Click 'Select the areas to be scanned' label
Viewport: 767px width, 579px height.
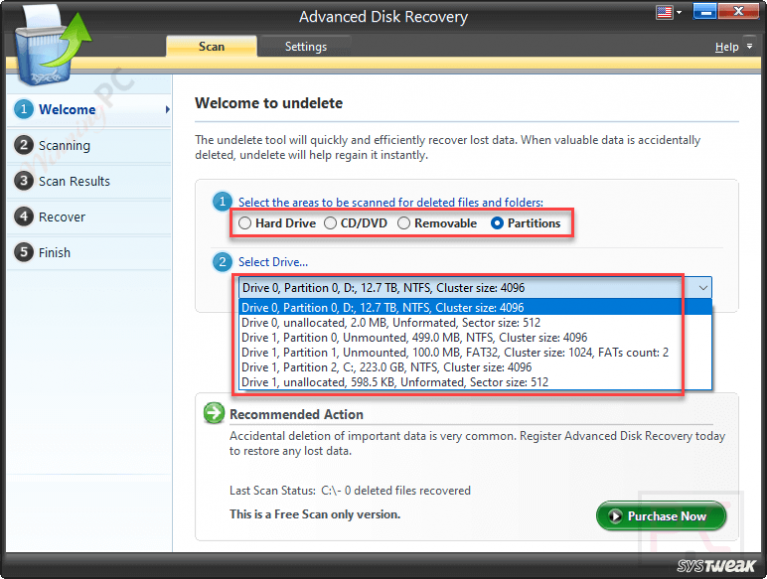click(x=390, y=202)
